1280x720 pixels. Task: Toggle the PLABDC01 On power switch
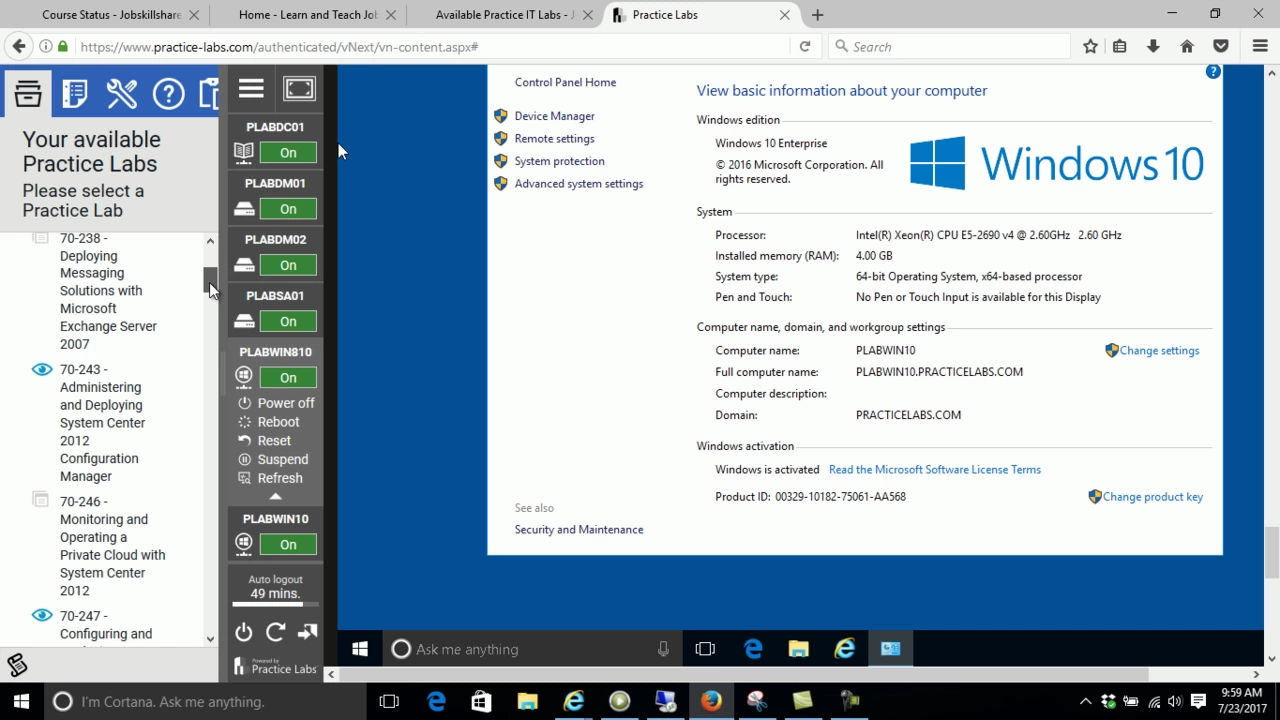(x=288, y=153)
